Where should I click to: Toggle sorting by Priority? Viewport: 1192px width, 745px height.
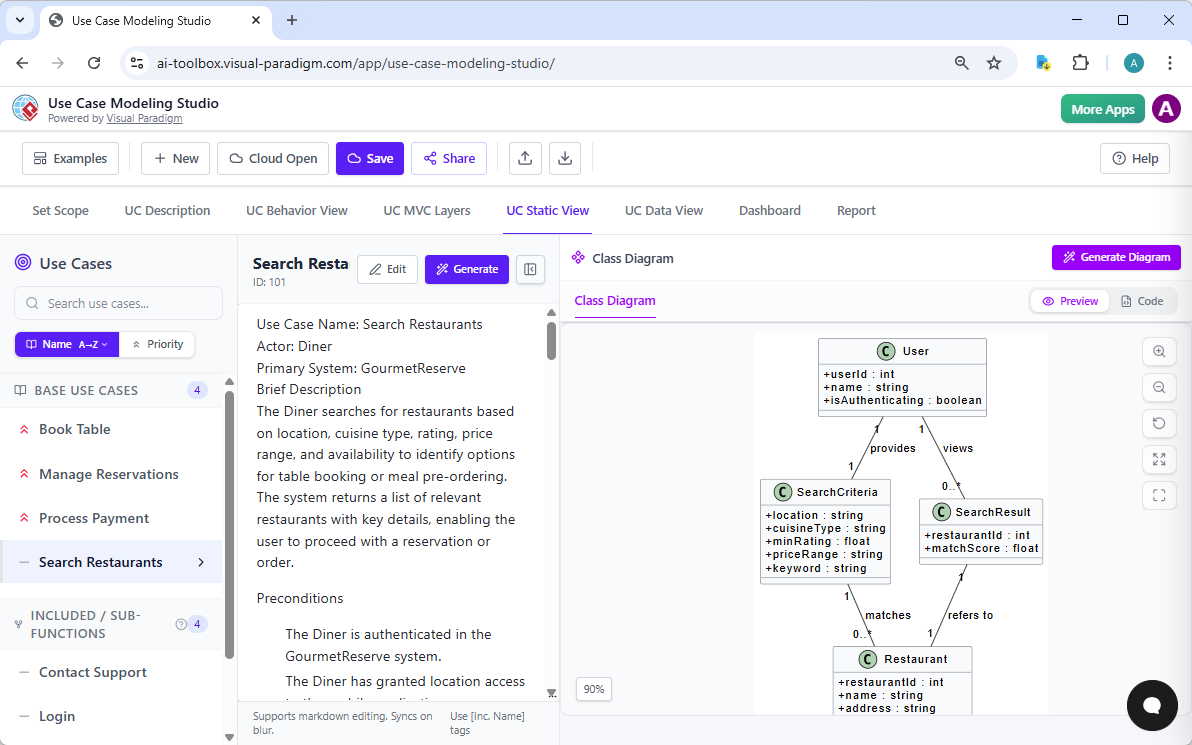point(157,344)
